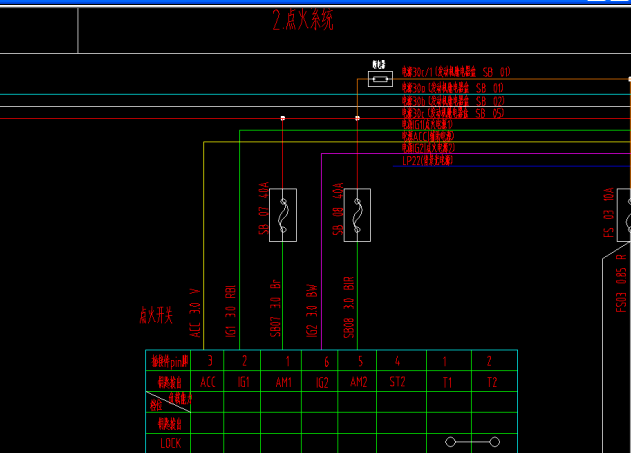Click the junction dot above fuse SB 07
The width and height of the screenshot is (631, 453).
click(x=283, y=118)
